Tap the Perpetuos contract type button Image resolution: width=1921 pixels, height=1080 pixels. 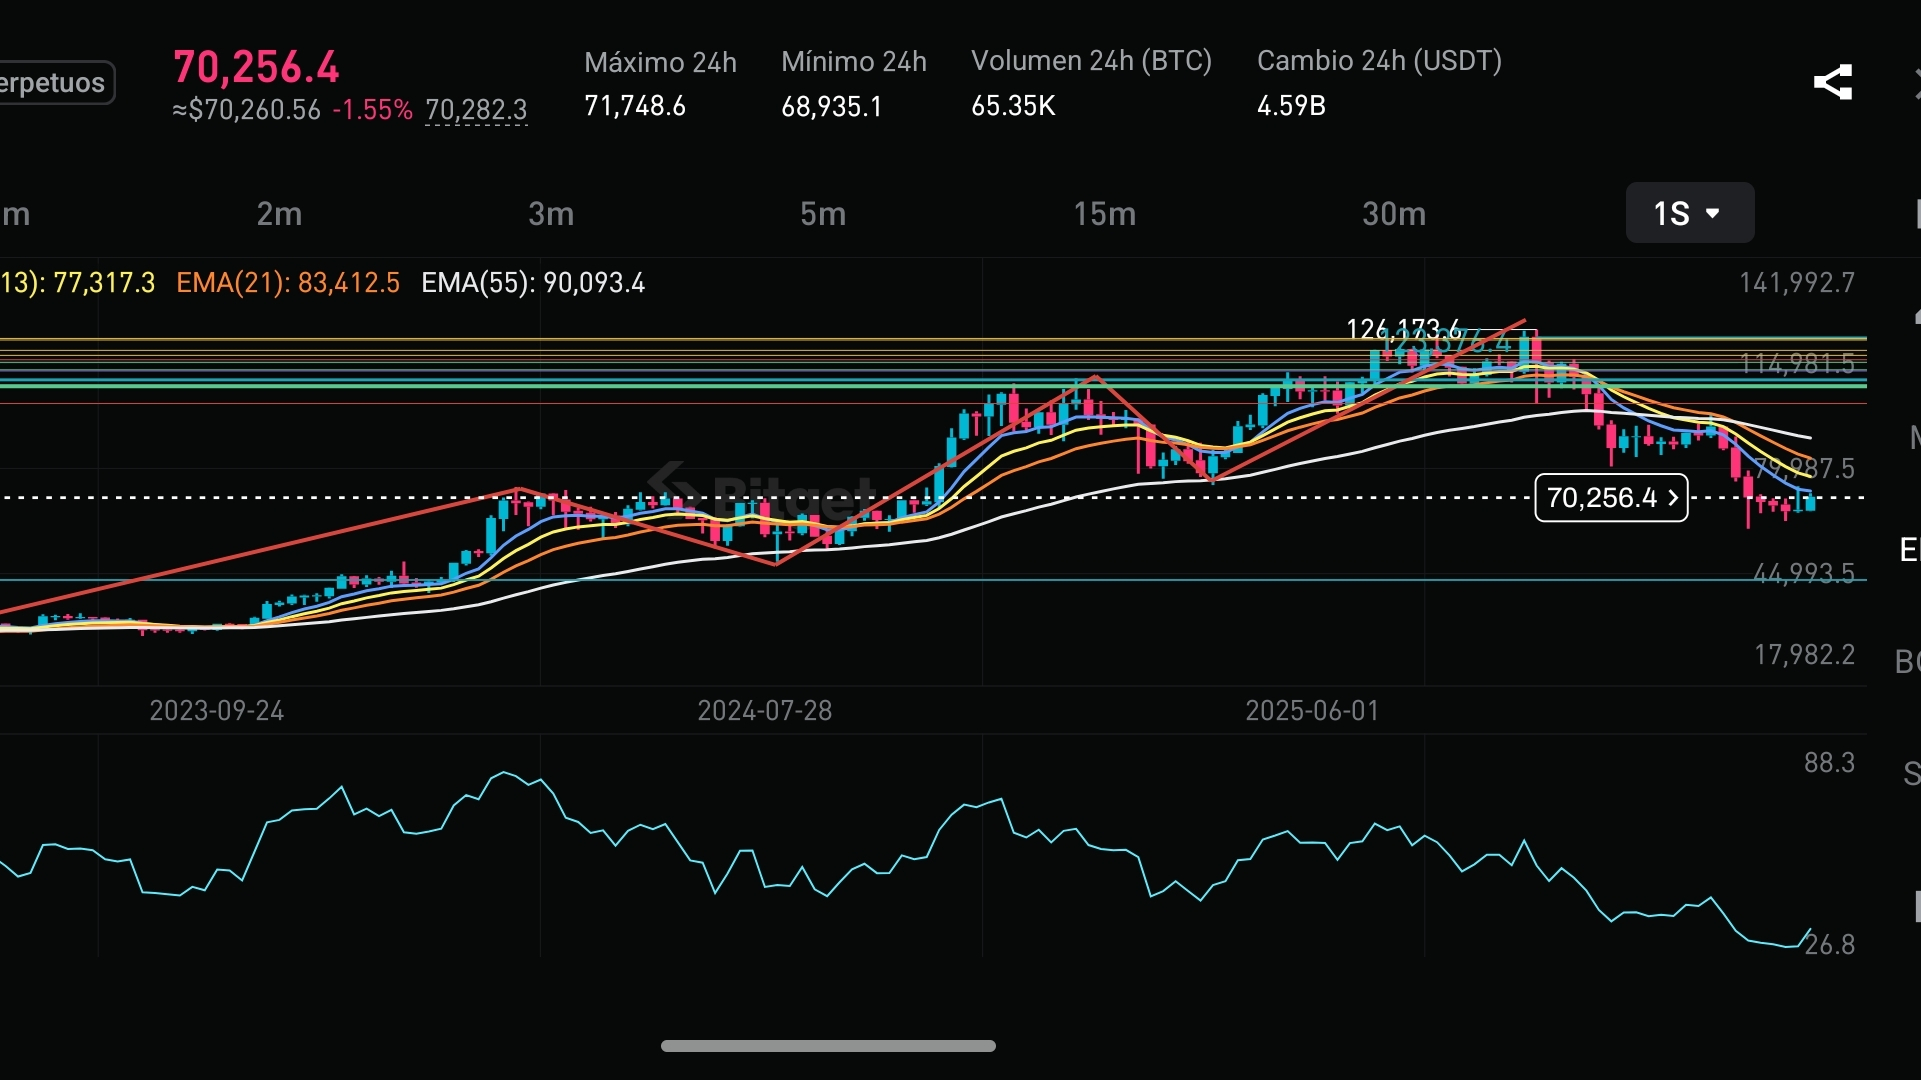tap(55, 82)
